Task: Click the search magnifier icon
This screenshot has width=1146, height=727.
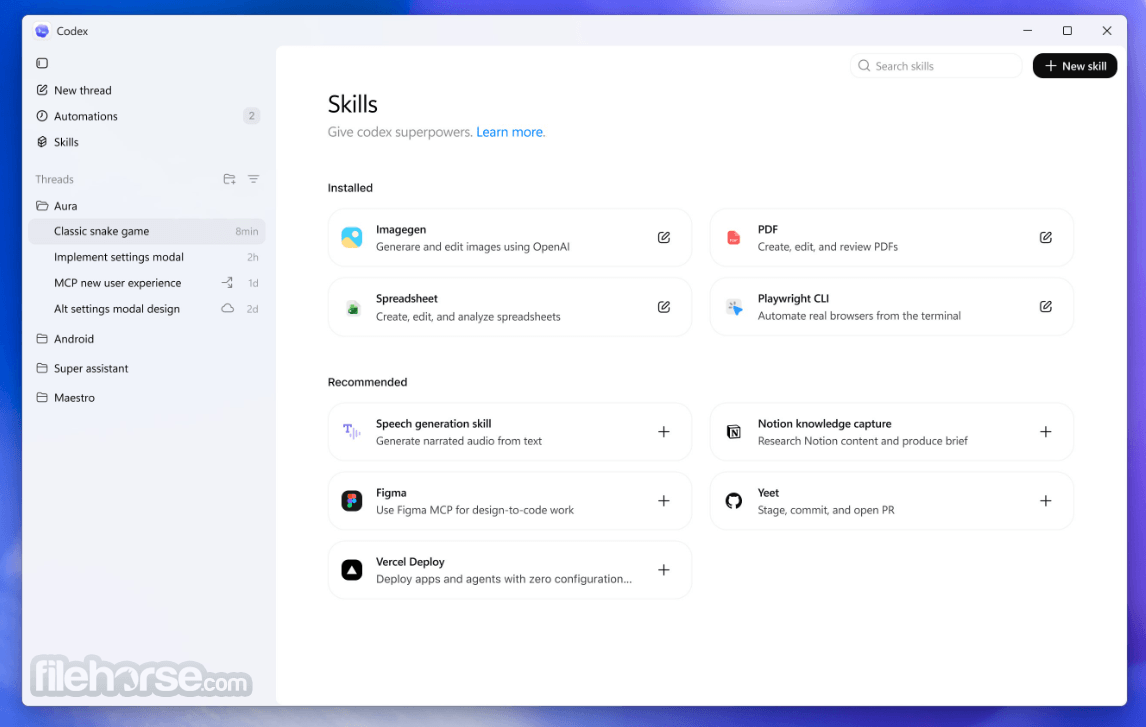Action: (x=864, y=66)
